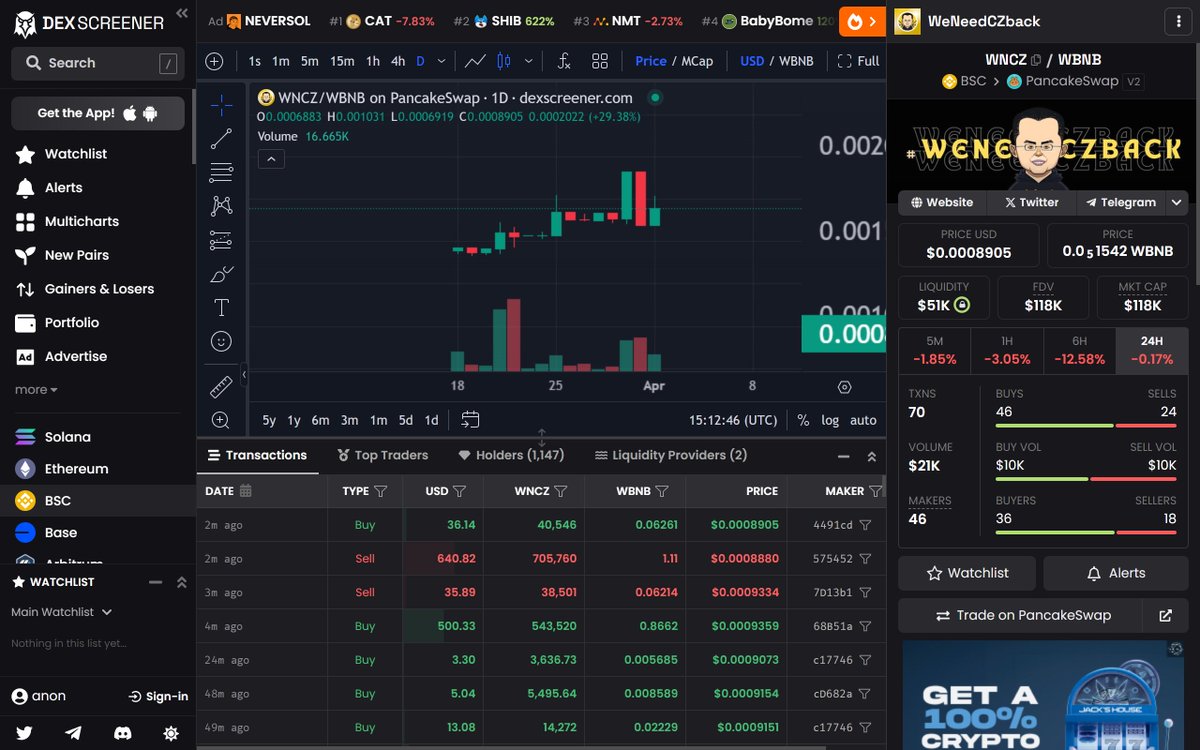Open the USD column filter
This screenshot has height=750, width=1200.
(x=459, y=491)
